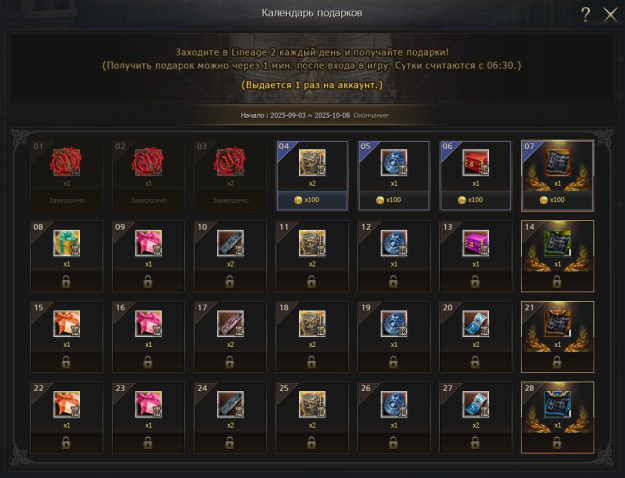Select the day 28 blue-framed scroll reward
Screen dimensions: 625x478
point(557,404)
